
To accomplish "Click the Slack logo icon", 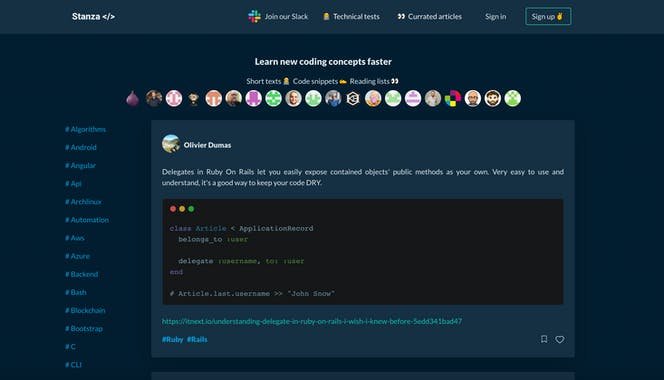I will 254,17.
